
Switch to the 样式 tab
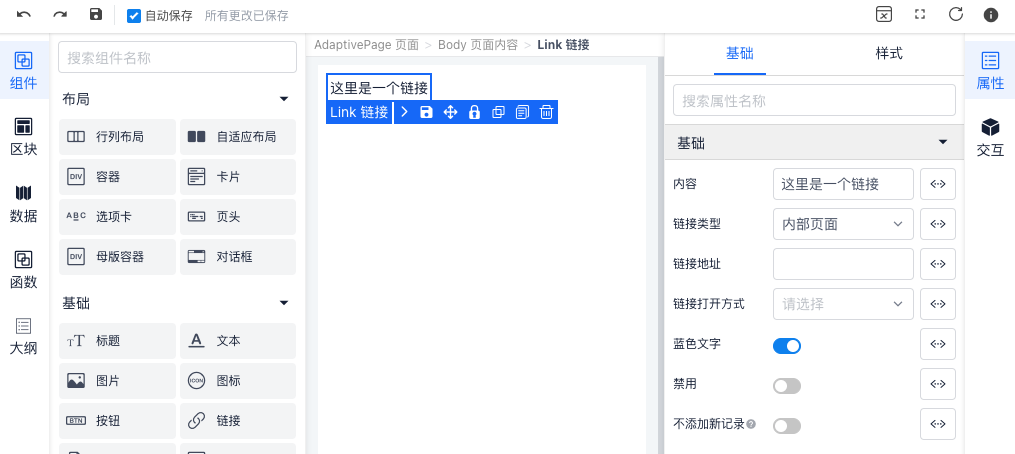pyautogui.click(x=888, y=53)
